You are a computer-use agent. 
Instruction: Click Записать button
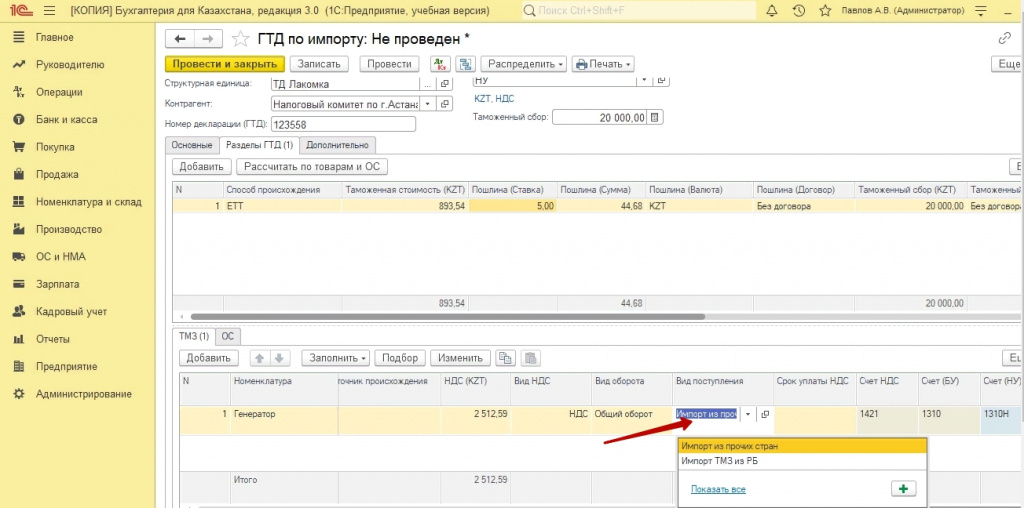coord(319,64)
